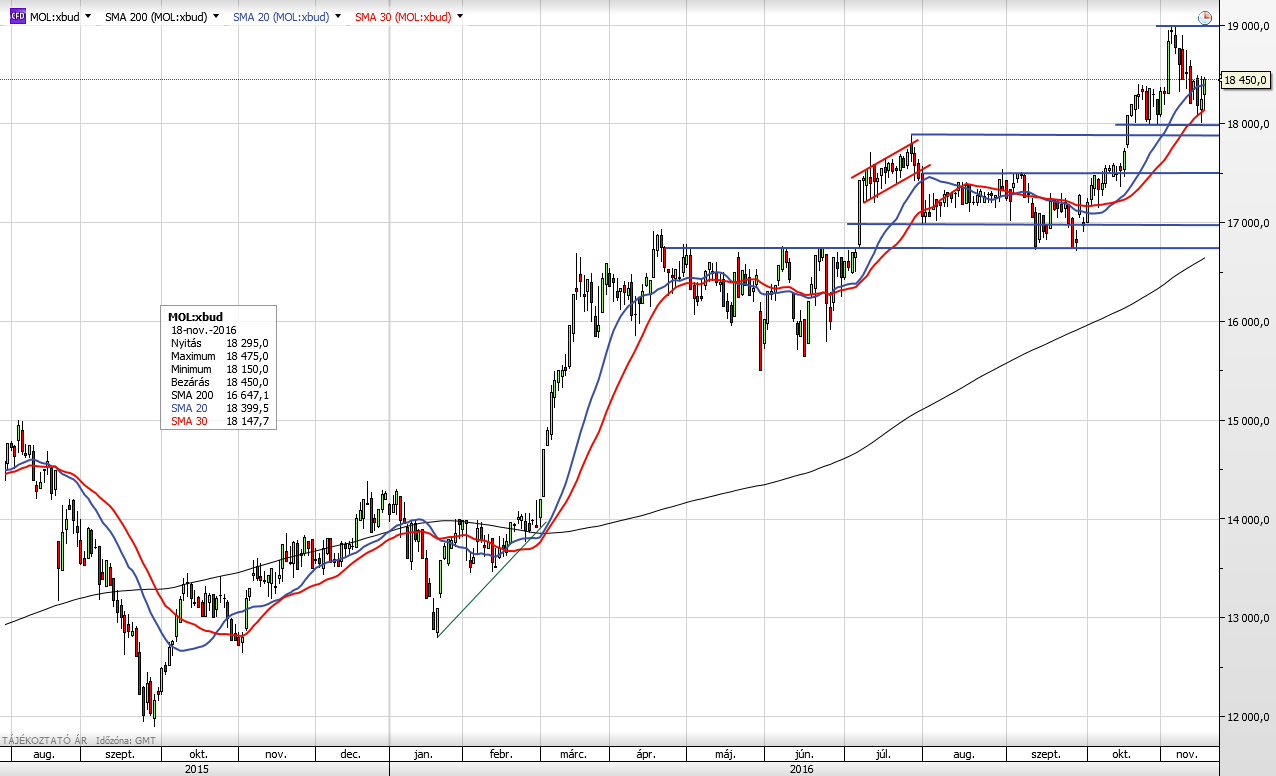Click the SMA 20 18 399,5 row
This screenshot has height=776, width=1276.
coord(219,409)
